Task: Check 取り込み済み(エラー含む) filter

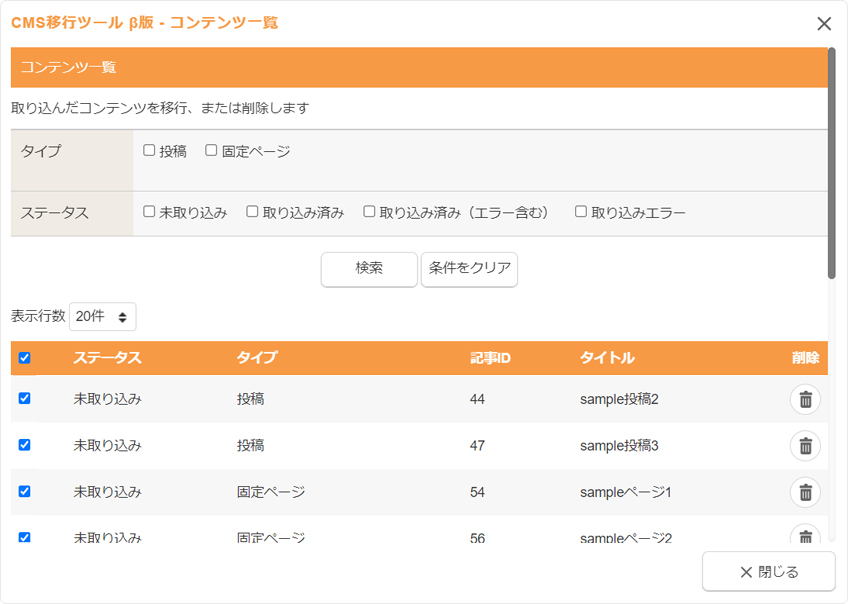Action: (369, 212)
